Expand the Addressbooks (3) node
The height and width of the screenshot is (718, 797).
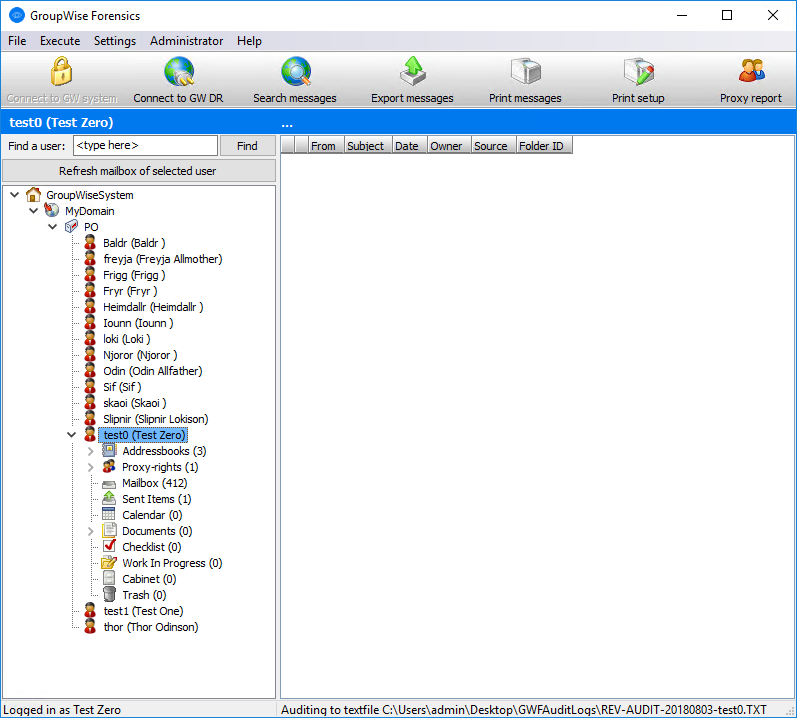pos(91,451)
